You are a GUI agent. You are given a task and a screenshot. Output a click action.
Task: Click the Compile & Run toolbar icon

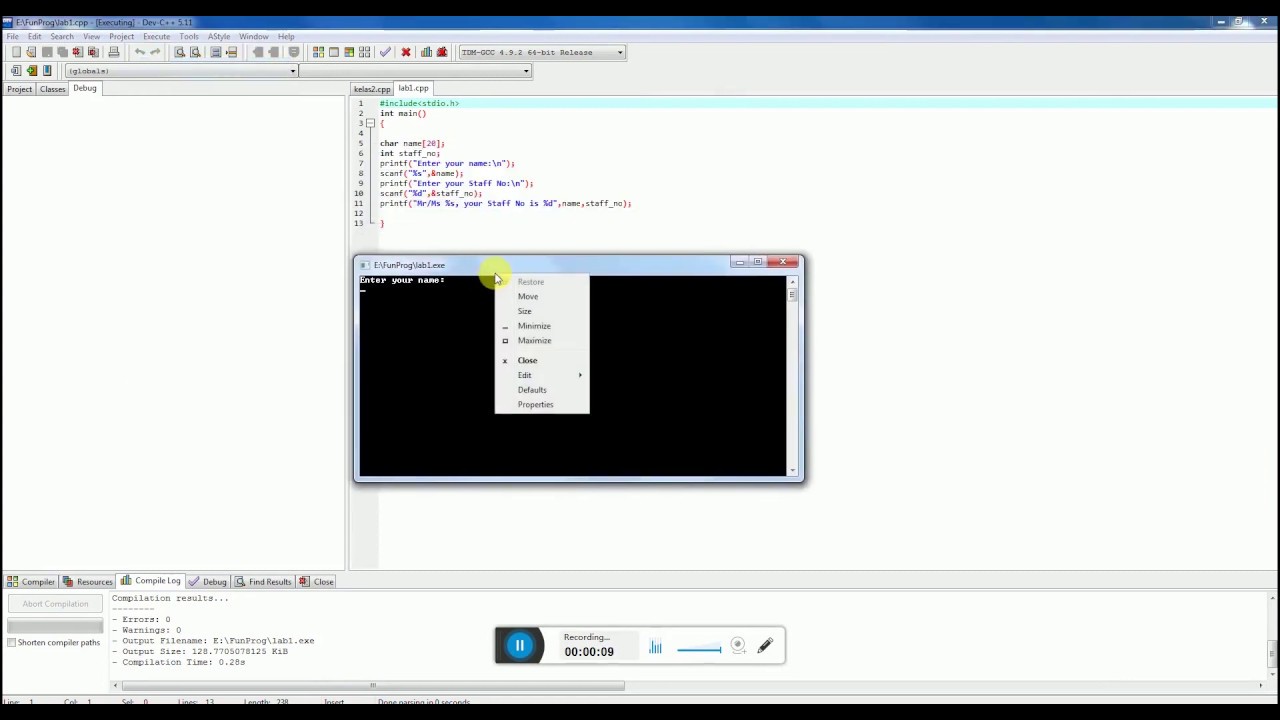pyautogui.click(x=349, y=52)
